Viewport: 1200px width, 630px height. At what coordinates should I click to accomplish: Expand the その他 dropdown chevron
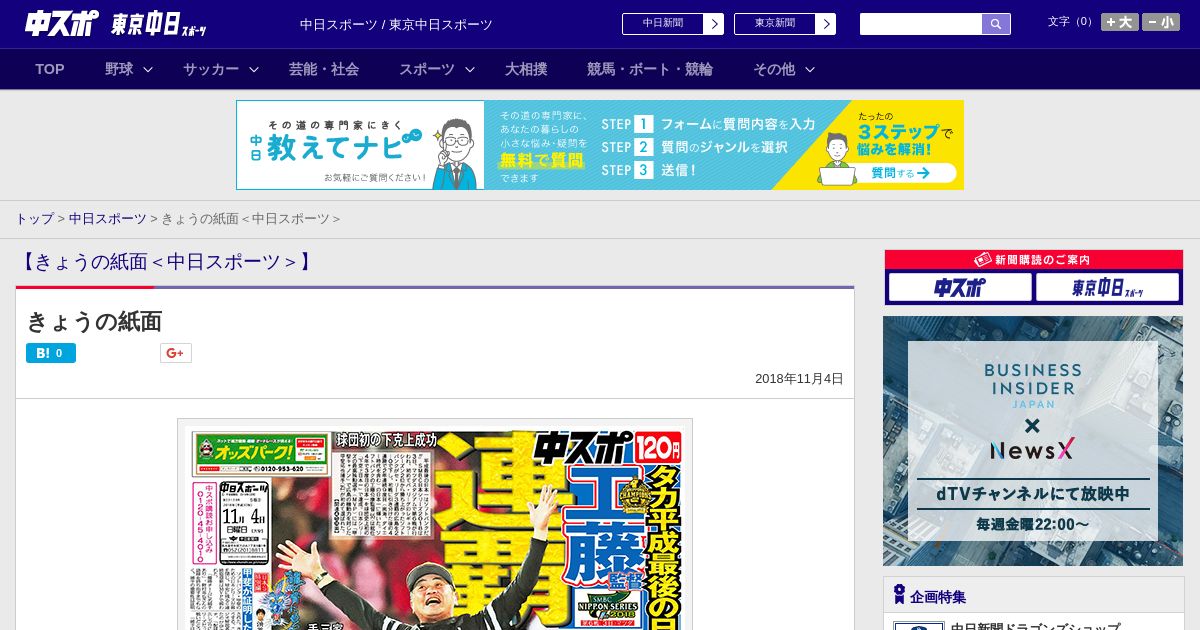click(810, 69)
